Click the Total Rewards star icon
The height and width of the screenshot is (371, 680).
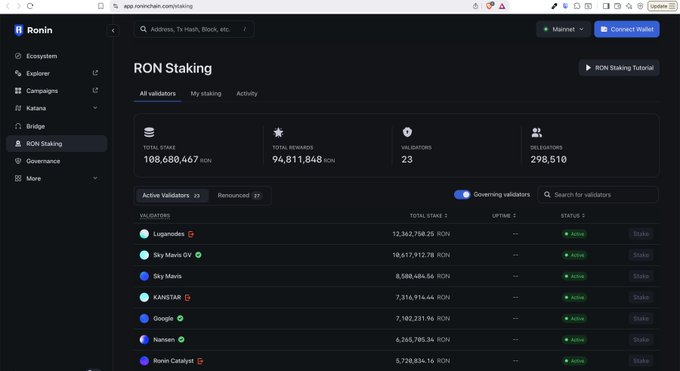coord(278,132)
